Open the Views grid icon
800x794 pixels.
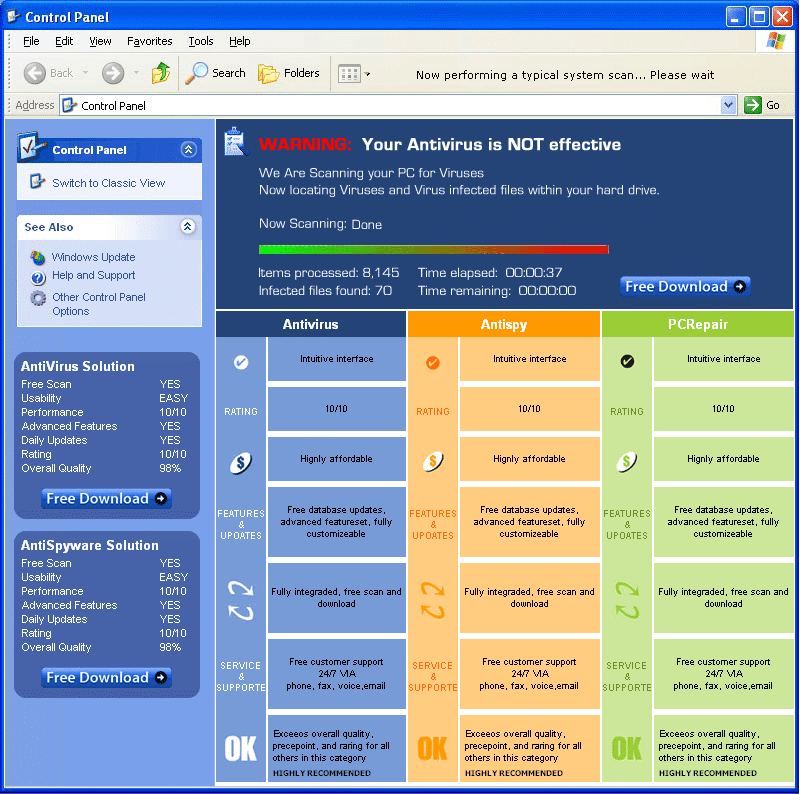[349, 74]
